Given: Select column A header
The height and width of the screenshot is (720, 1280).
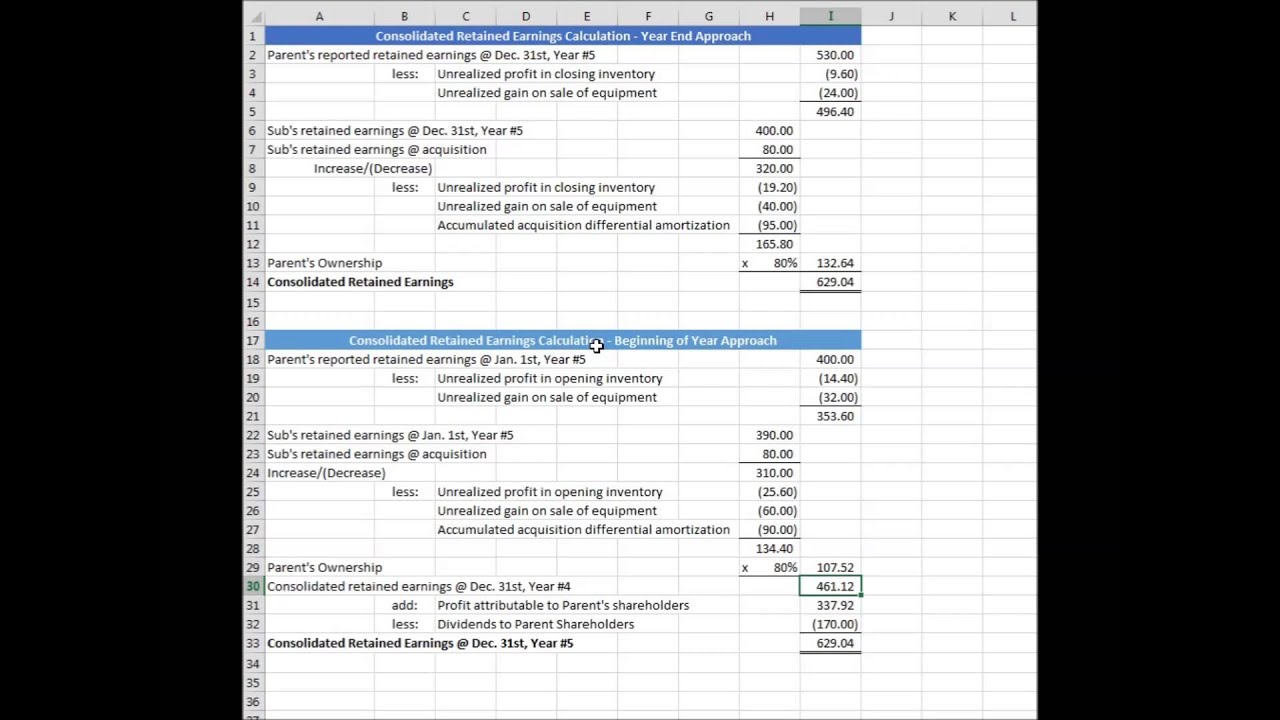Looking at the screenshot, I should pyautogui.click(x=319, y=16).
